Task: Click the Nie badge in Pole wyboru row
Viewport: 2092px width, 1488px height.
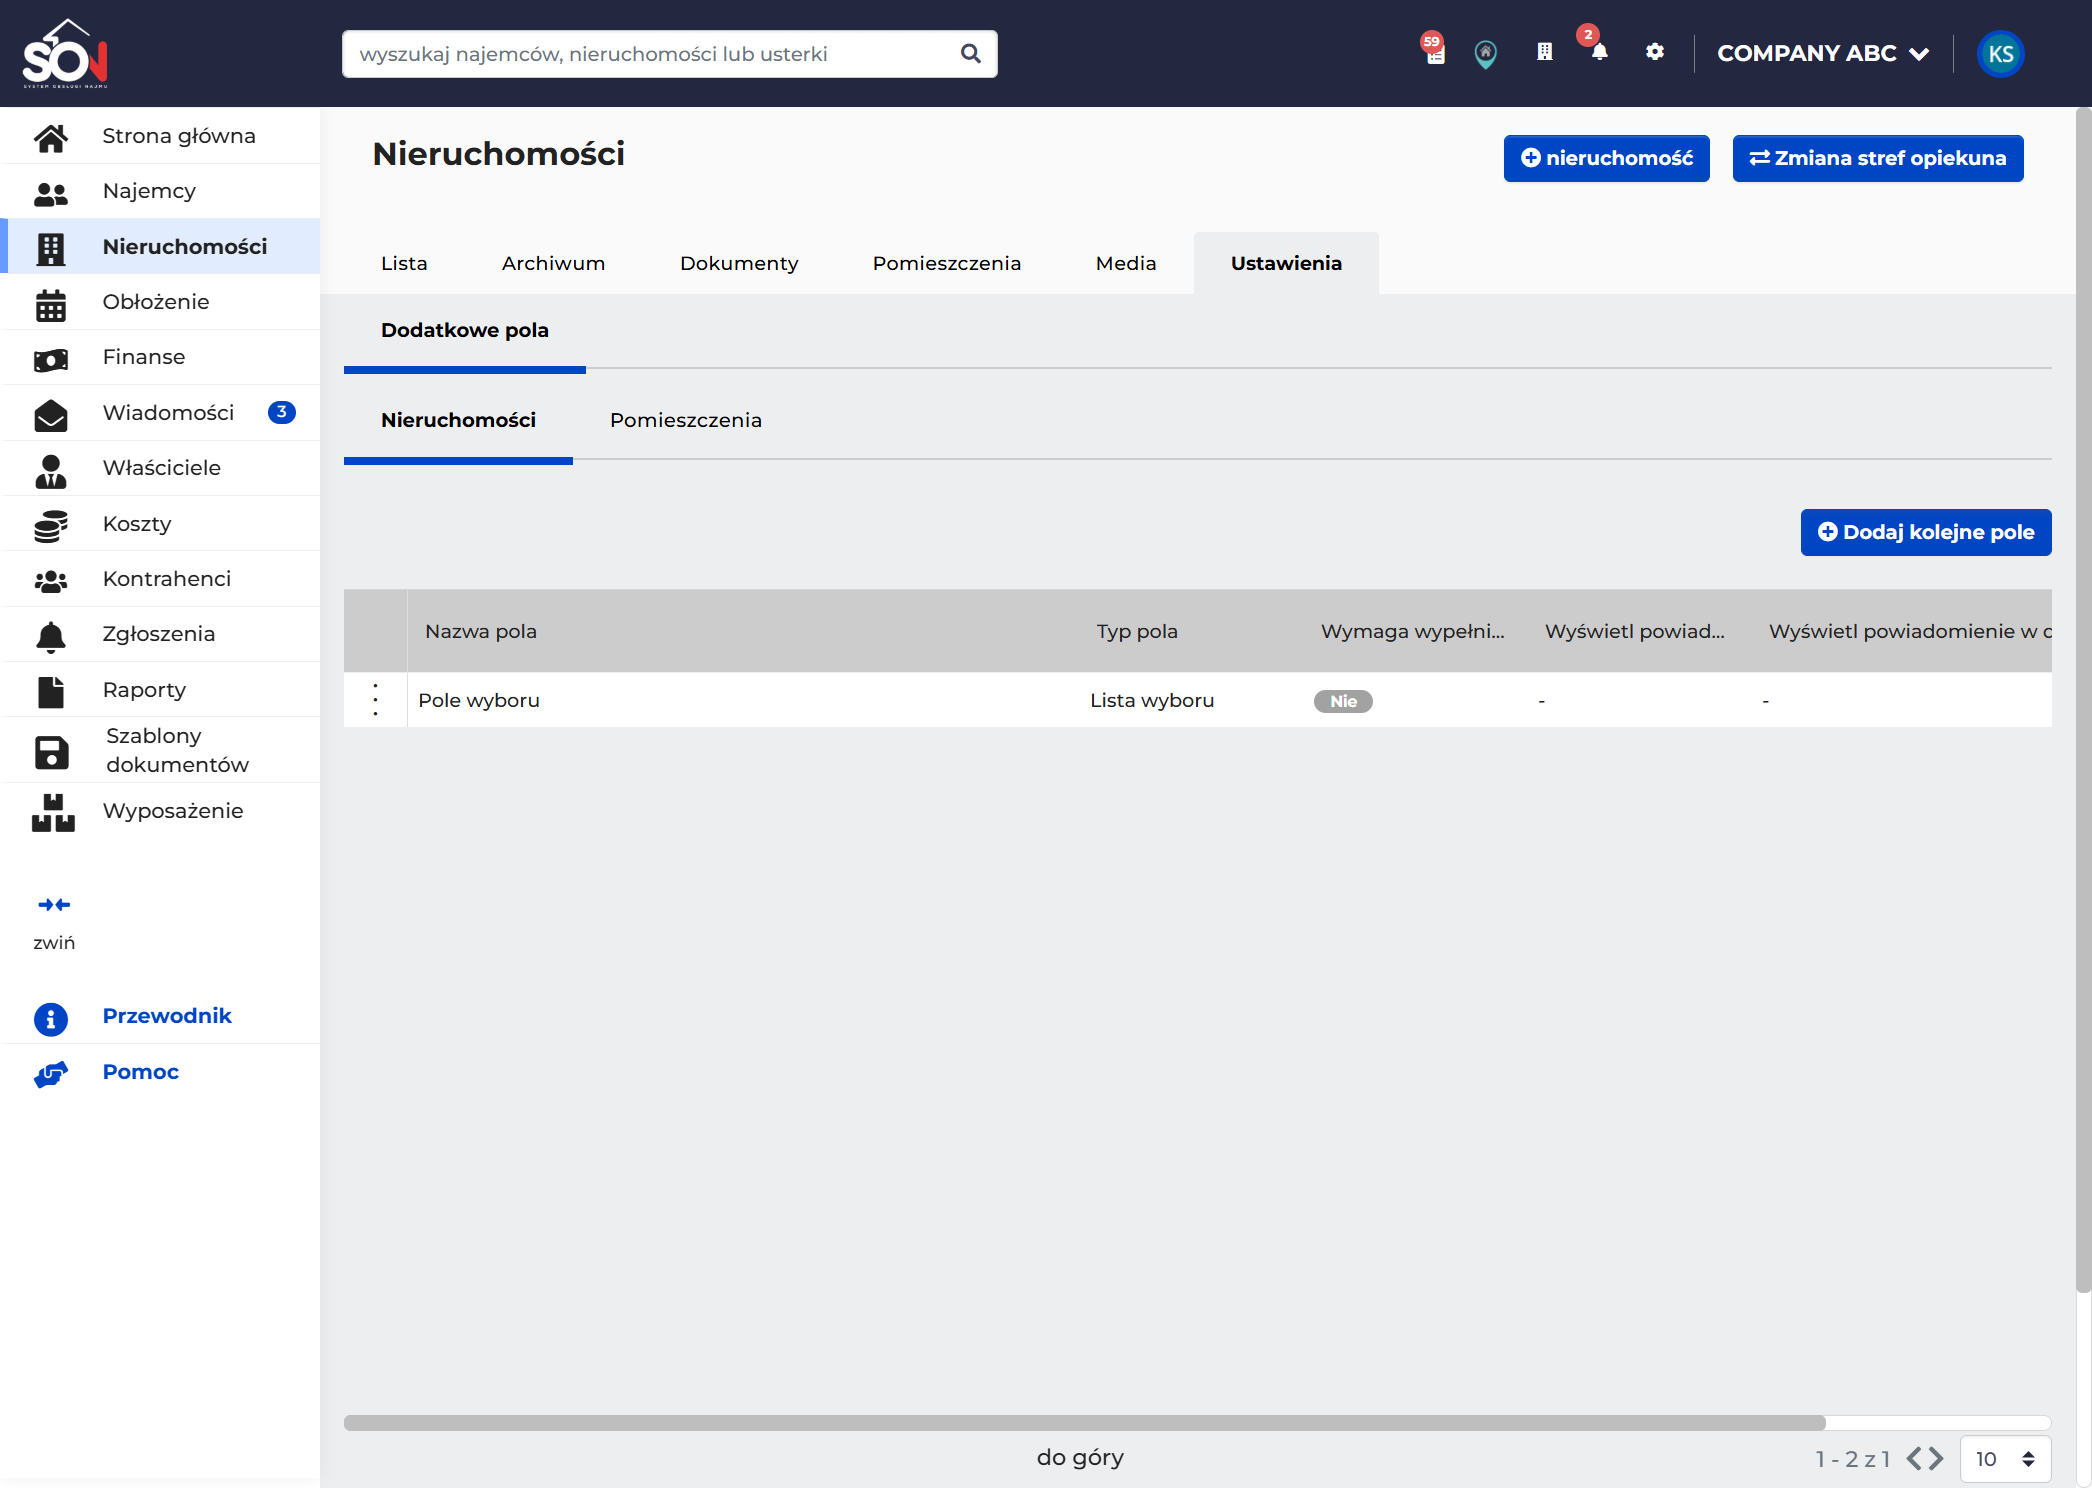Action: tap(1343, 701)
